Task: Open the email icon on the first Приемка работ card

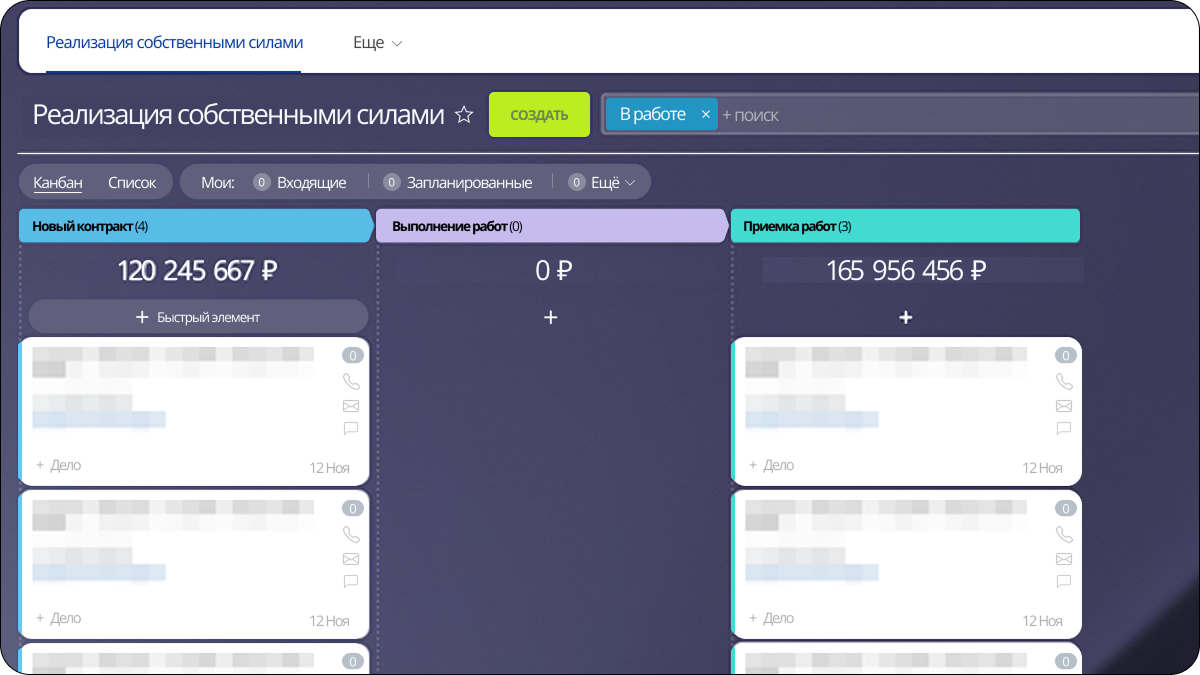Action: pyautogui.click(x=1064, y=406)
